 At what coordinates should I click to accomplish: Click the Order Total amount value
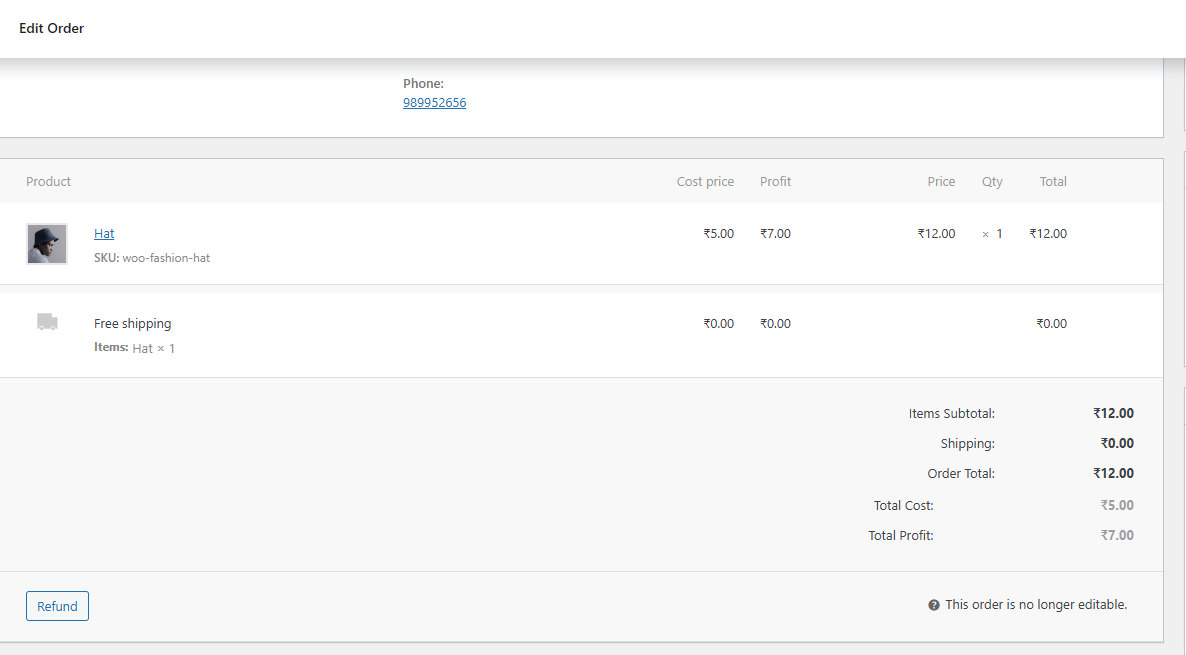[1113, 474]
